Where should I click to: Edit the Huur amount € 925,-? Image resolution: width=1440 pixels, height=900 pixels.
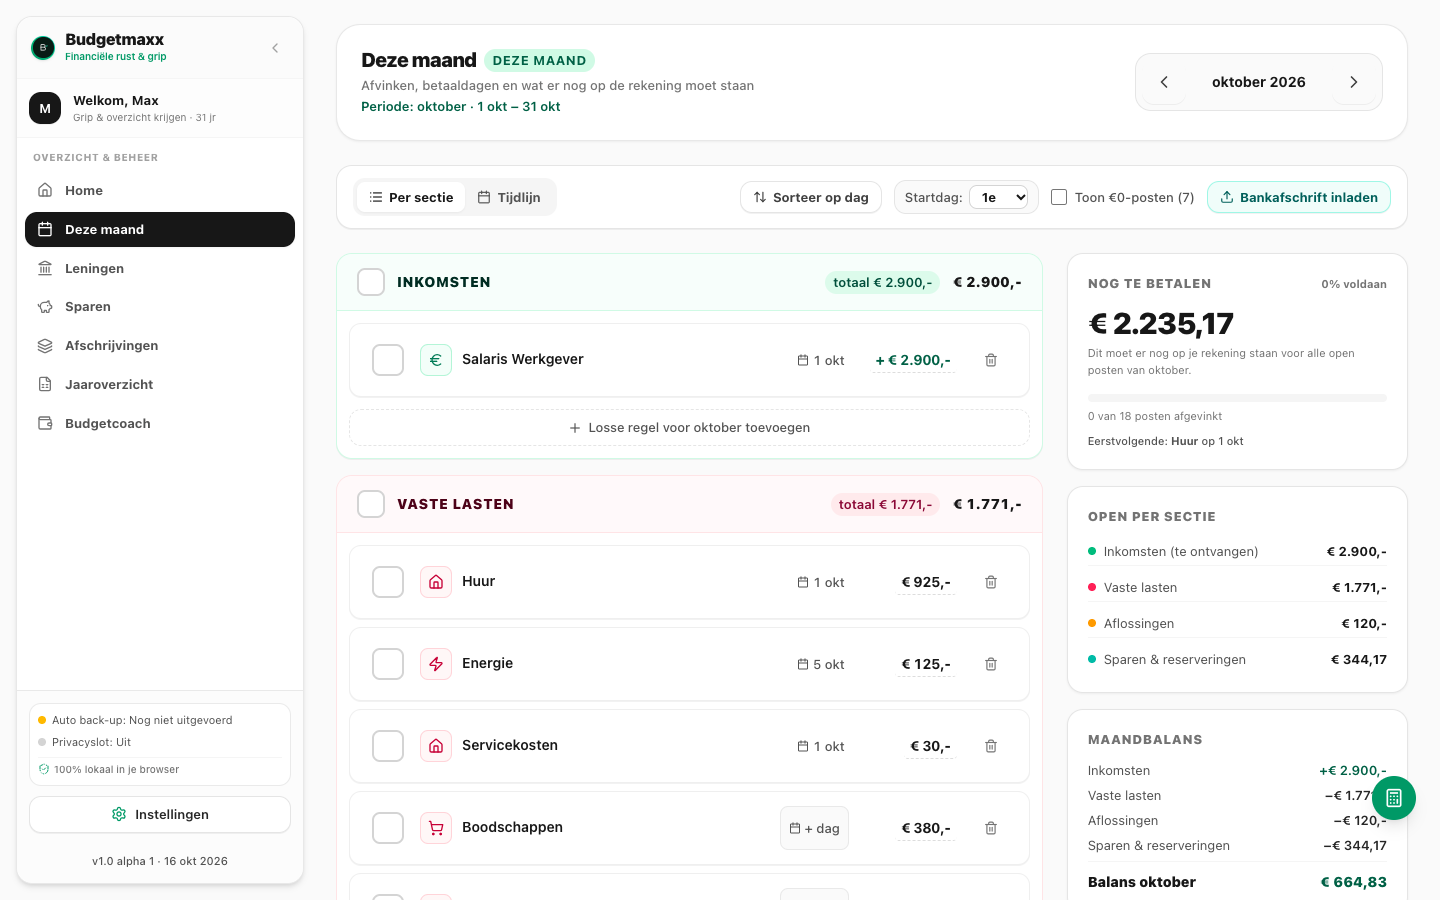(x=926, y=582)
